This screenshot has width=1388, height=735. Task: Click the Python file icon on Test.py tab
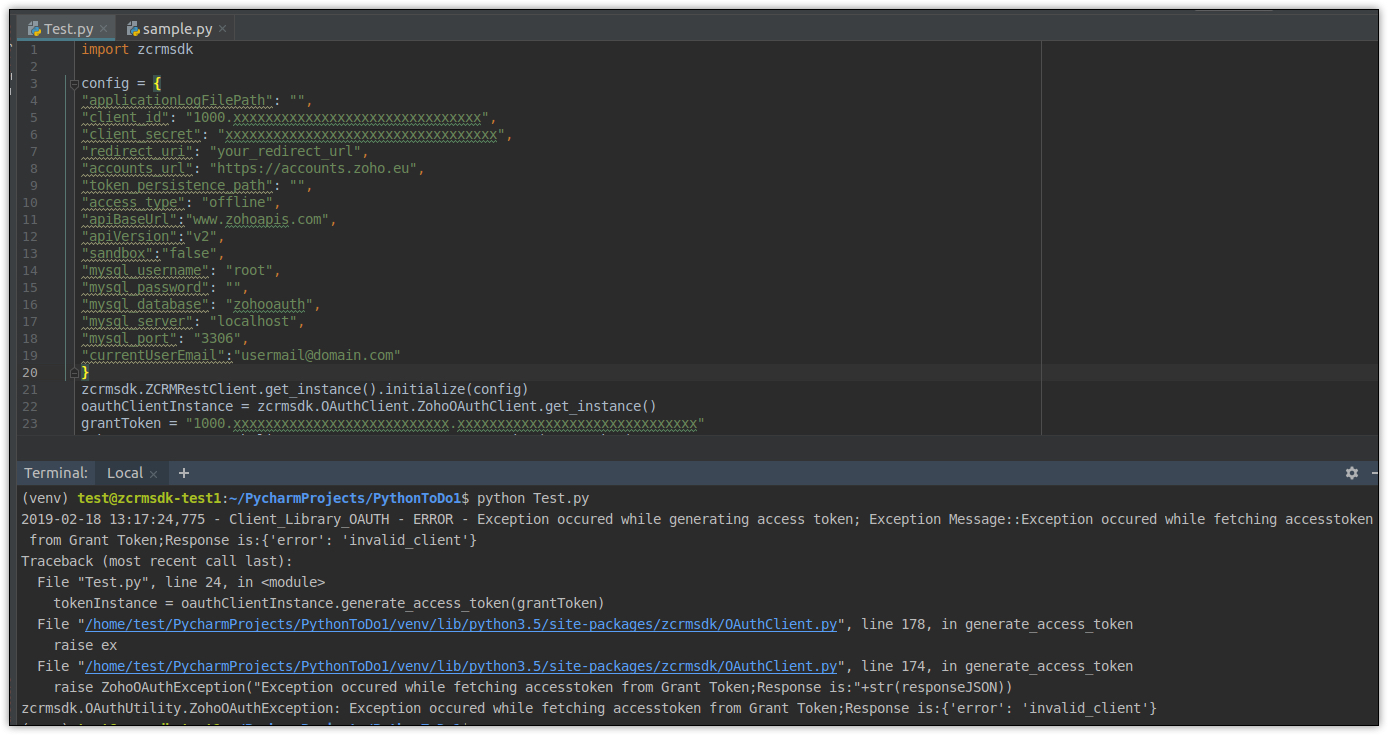click(33, 29)
